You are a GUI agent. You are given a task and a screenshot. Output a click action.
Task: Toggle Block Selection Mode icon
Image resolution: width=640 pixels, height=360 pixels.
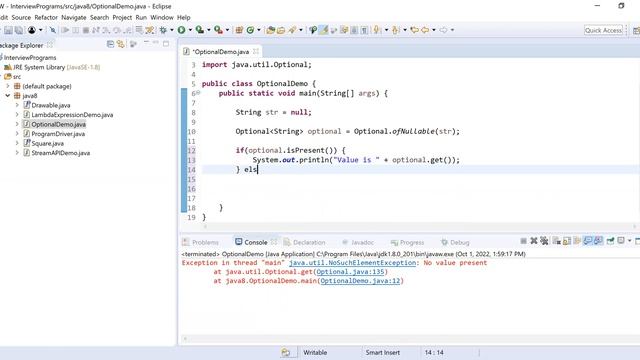pos(354,30)
